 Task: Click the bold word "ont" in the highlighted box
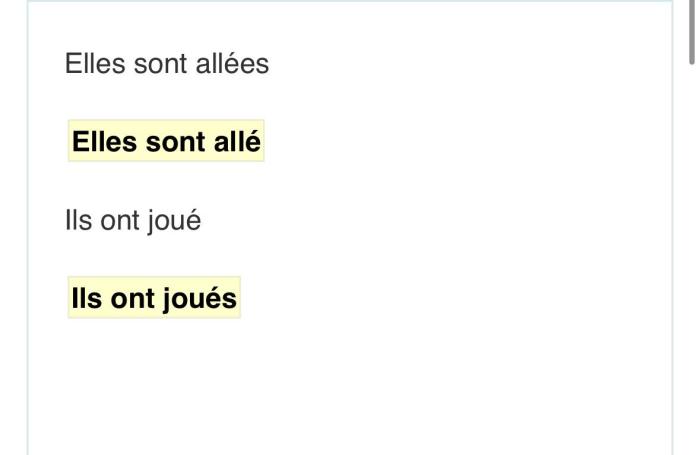[133, 298]
